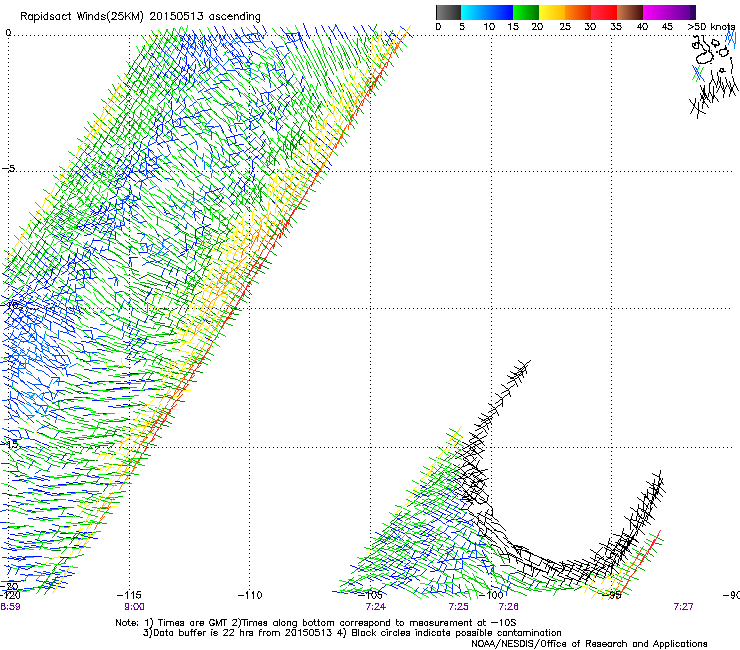Click the NOAA/NESDIS Office of Research credit
Image resolution: width=740 pixels, height=650 pixels.
pyautogui.click(x=589, y=643)
